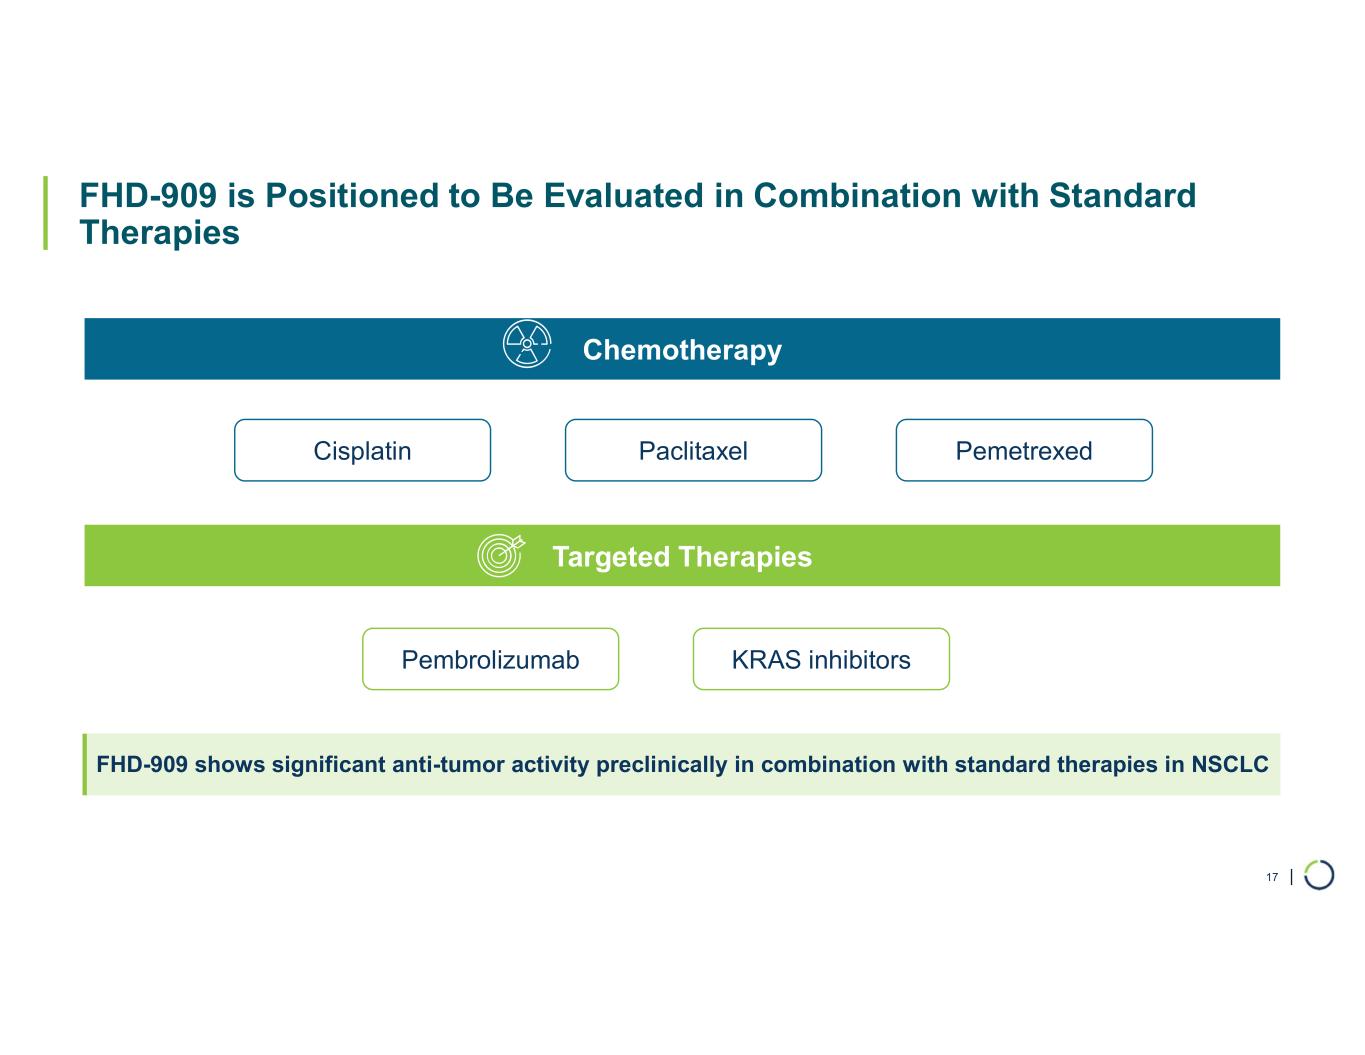Select the Paclitaxel box
This screenshot has height=1055, width=1365.
(693, 451)
